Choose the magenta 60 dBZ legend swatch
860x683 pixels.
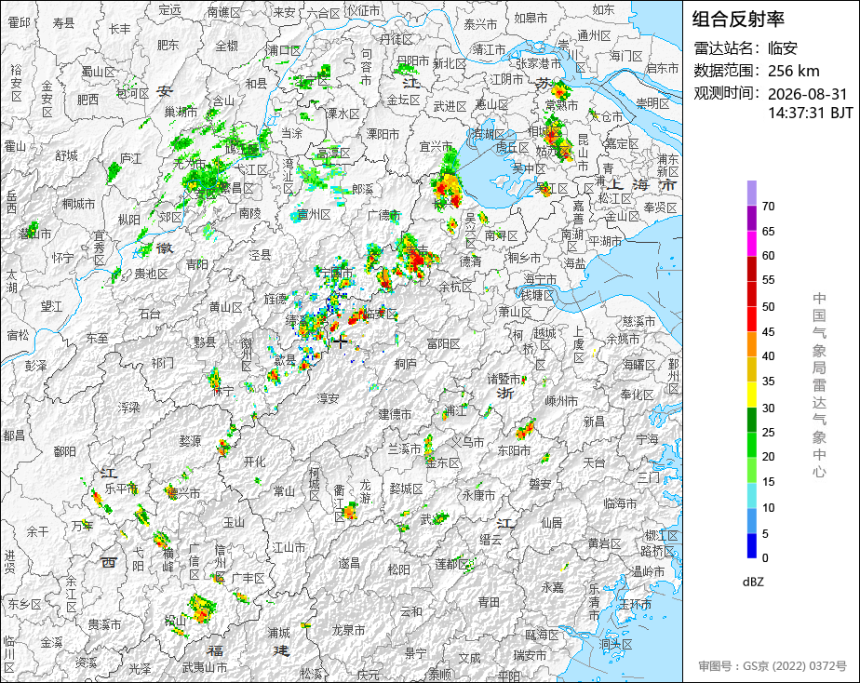pyautogui.click(x=752, y=244)
